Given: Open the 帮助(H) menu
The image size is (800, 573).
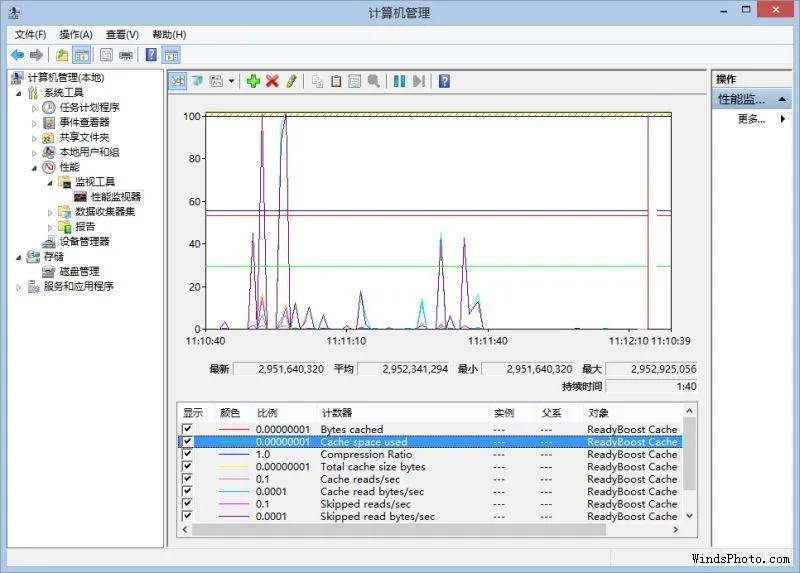Looking at the screenshot, I should pos(169,34).
